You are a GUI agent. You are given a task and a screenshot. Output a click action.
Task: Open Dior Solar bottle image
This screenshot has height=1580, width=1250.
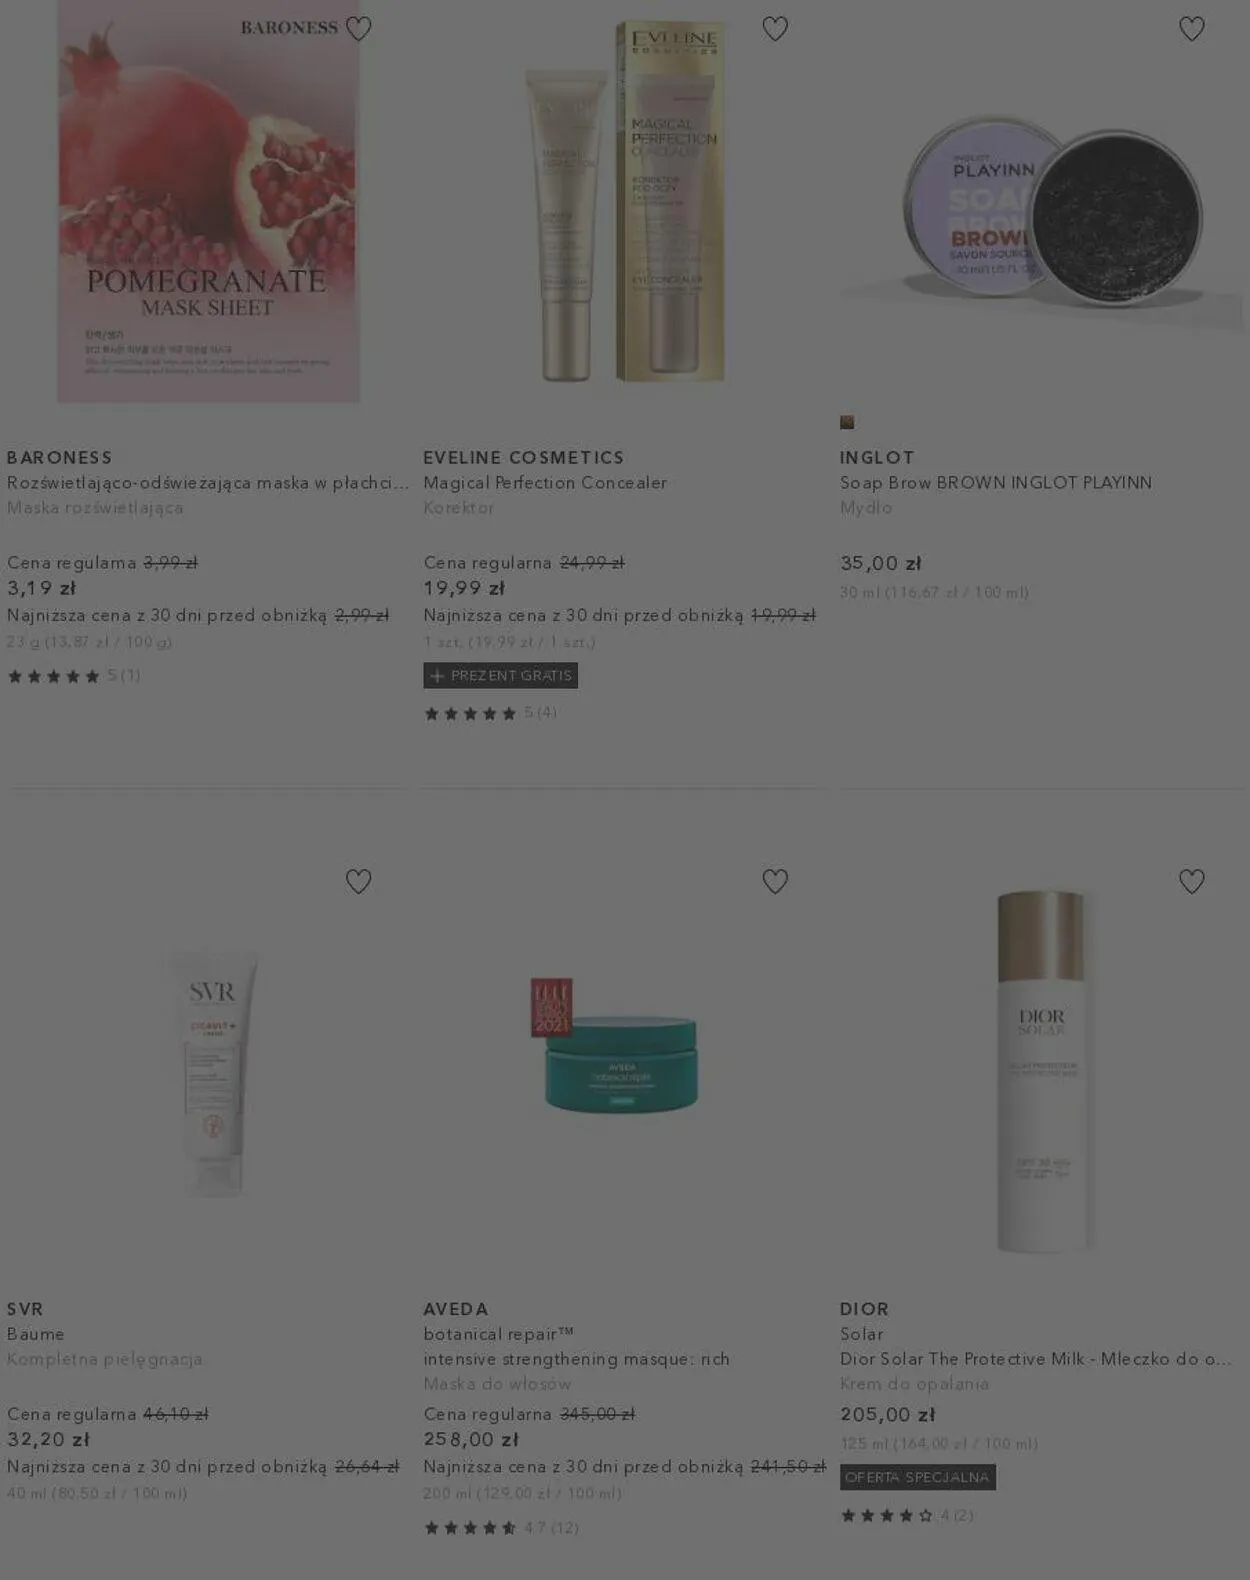point(1041,1071)
